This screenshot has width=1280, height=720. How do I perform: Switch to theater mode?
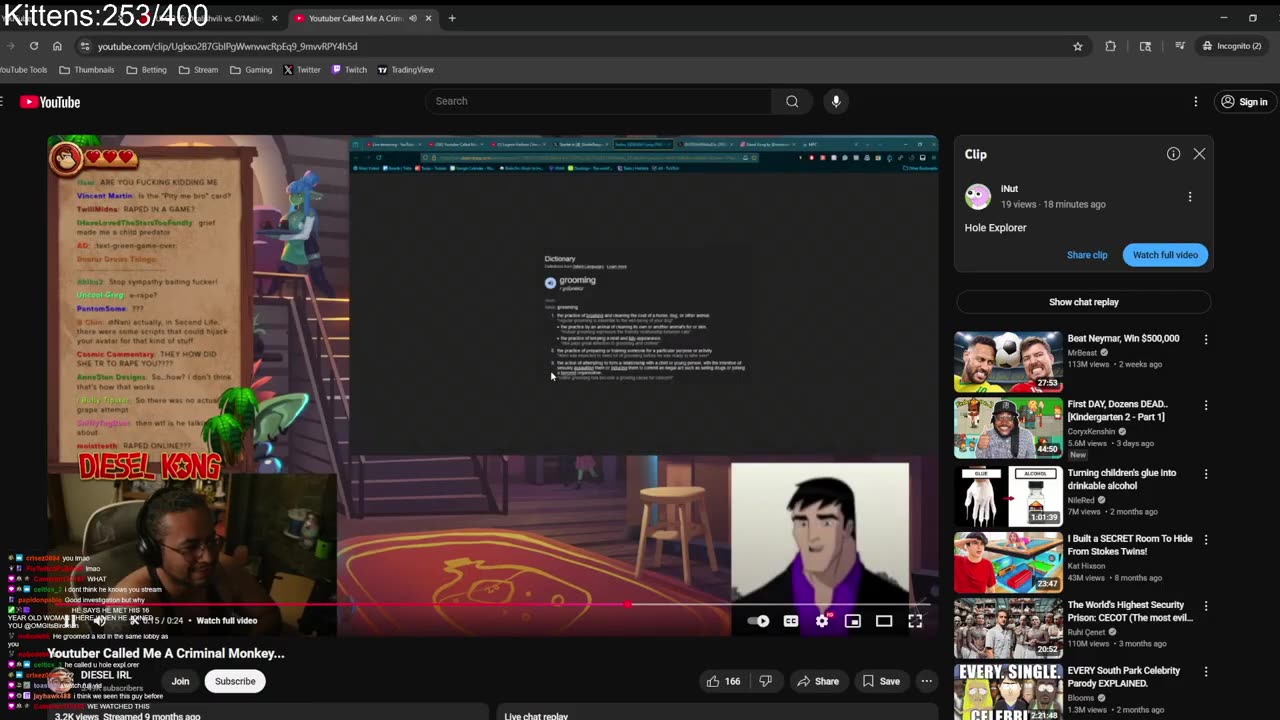coord(884,621)
